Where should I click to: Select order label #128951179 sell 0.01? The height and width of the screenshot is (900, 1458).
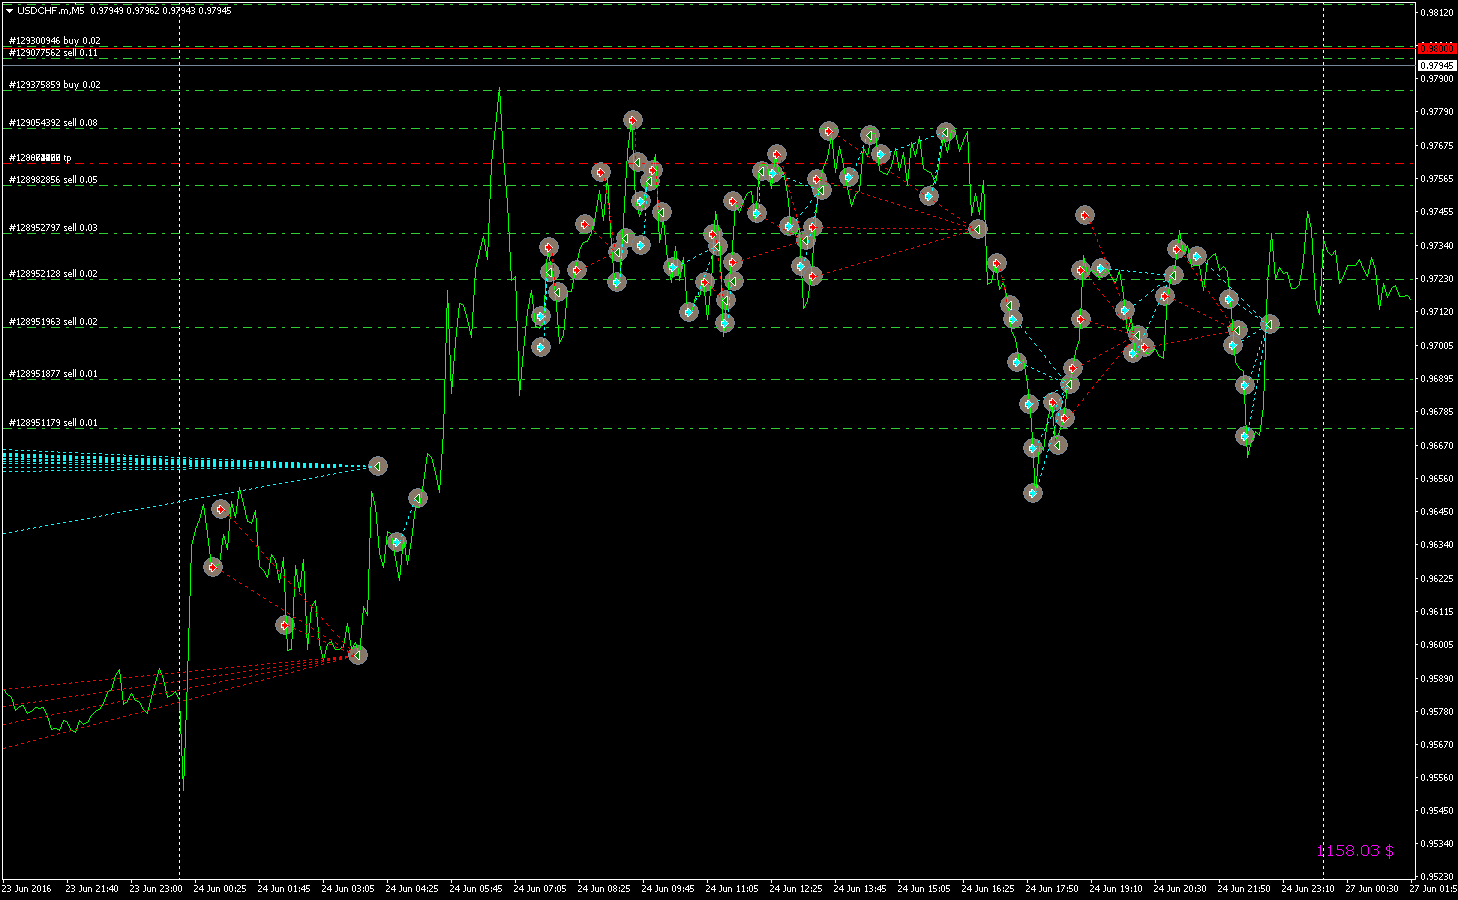53,423
